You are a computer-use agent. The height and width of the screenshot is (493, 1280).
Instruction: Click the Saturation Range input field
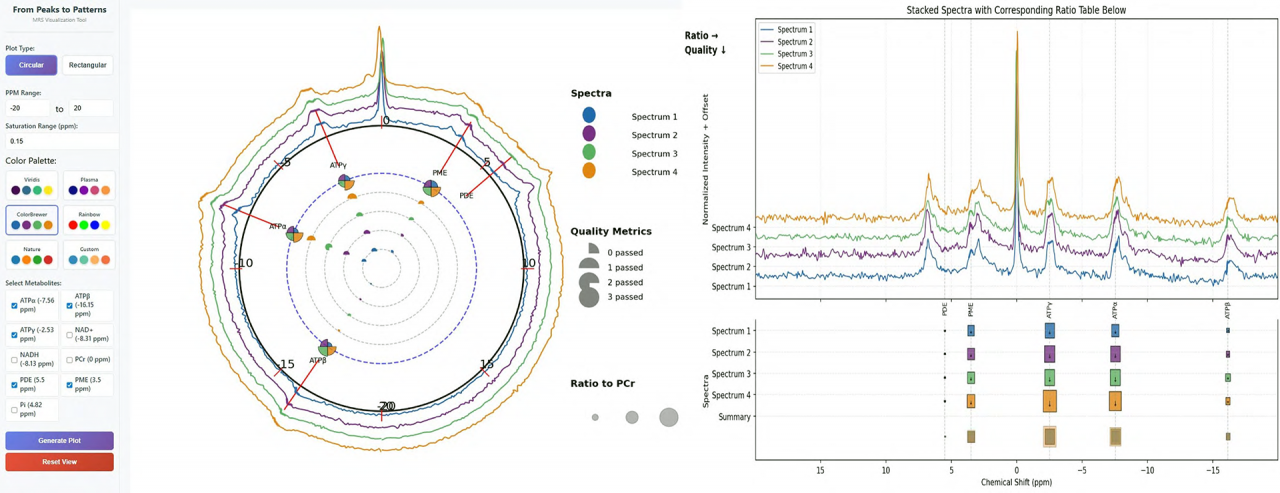pos(59,141)
